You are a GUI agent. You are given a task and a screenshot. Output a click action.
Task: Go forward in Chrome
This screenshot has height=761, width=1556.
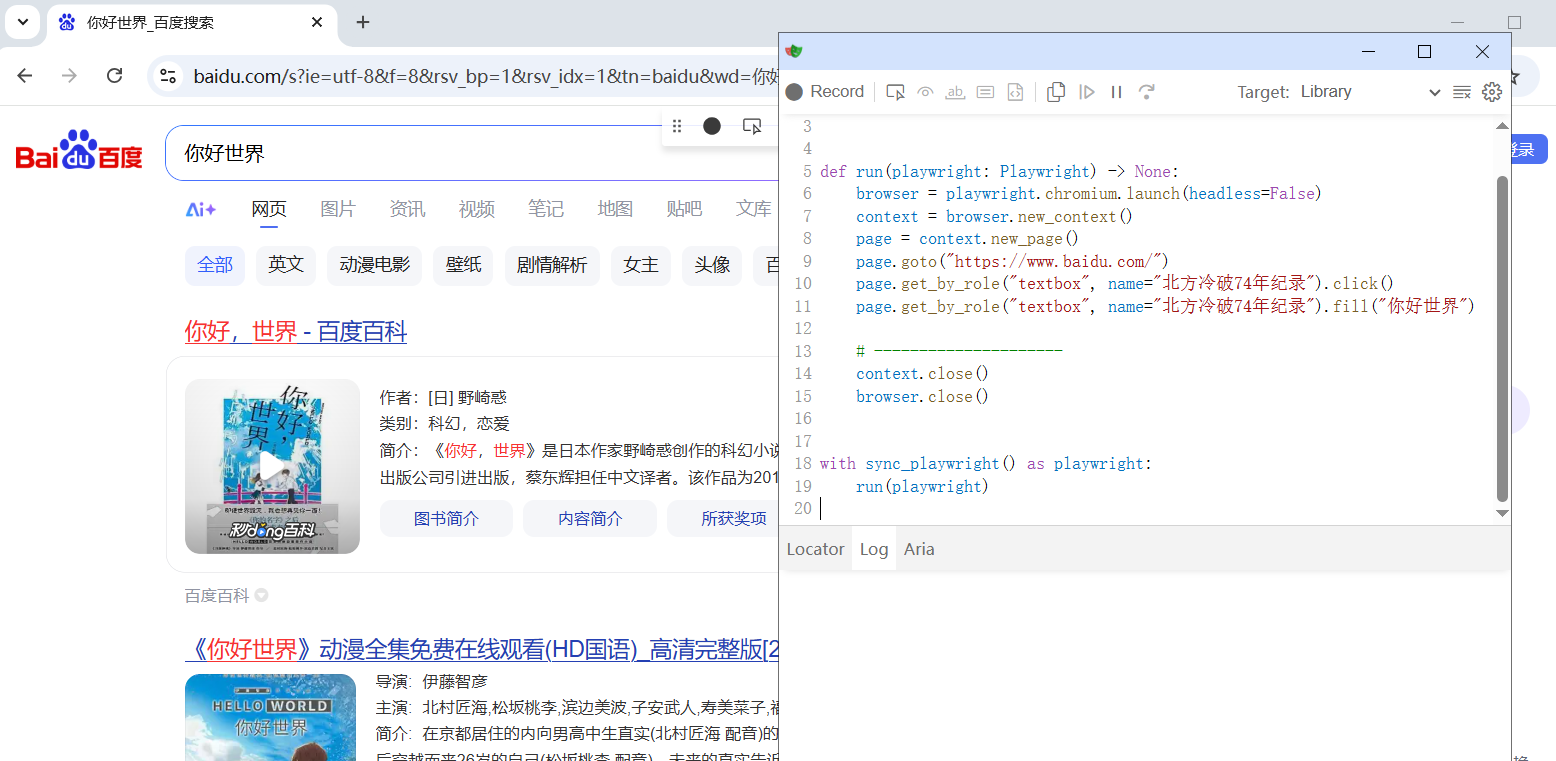pos(69,76)
